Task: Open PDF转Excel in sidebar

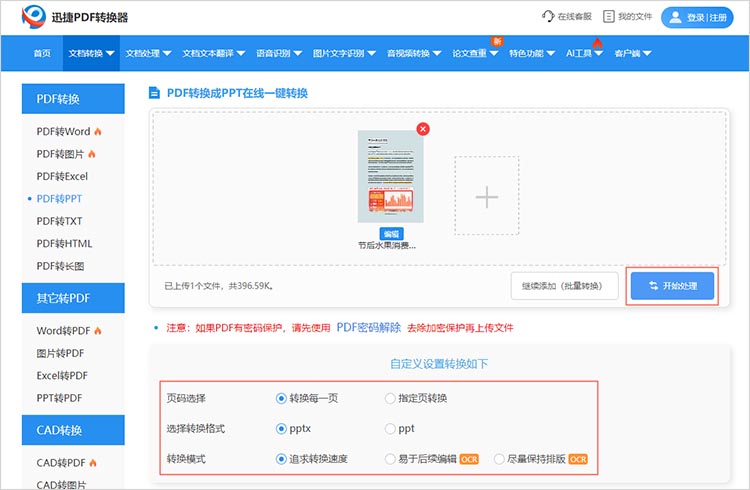Action: point(62,176)
